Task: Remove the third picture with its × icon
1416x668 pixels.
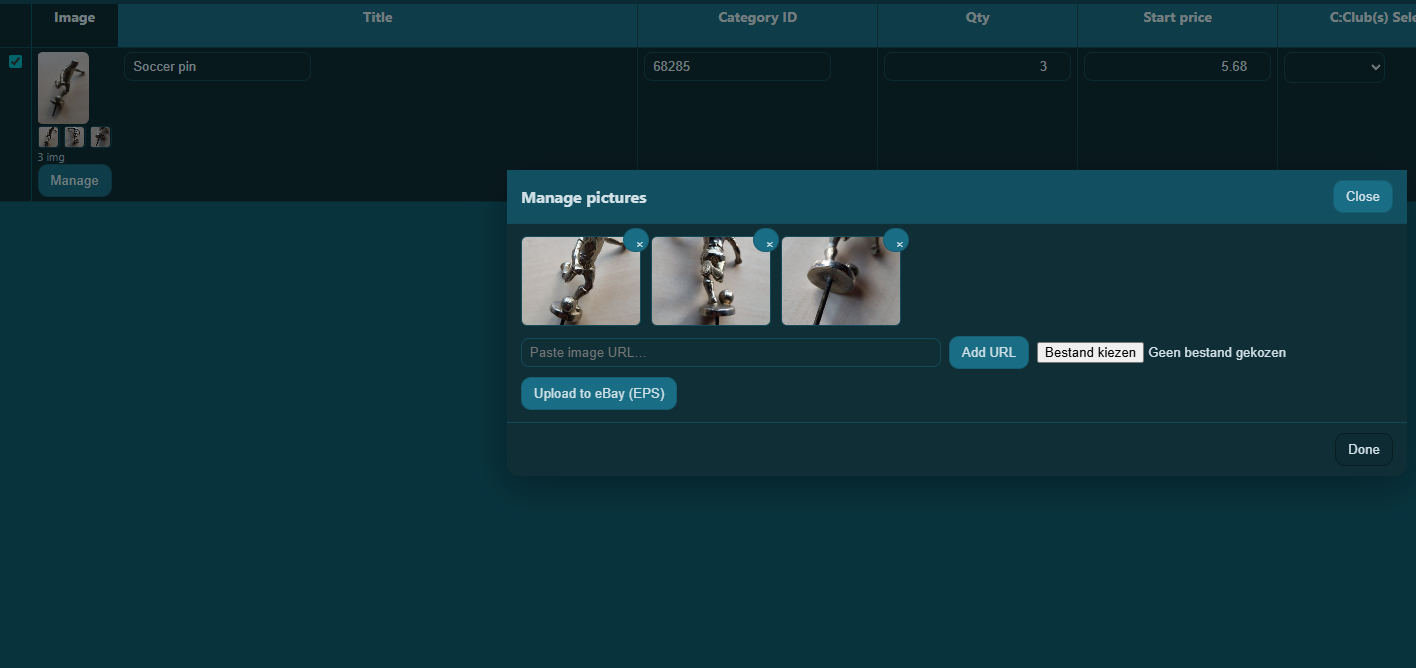Action: click(x=897, y=240)
